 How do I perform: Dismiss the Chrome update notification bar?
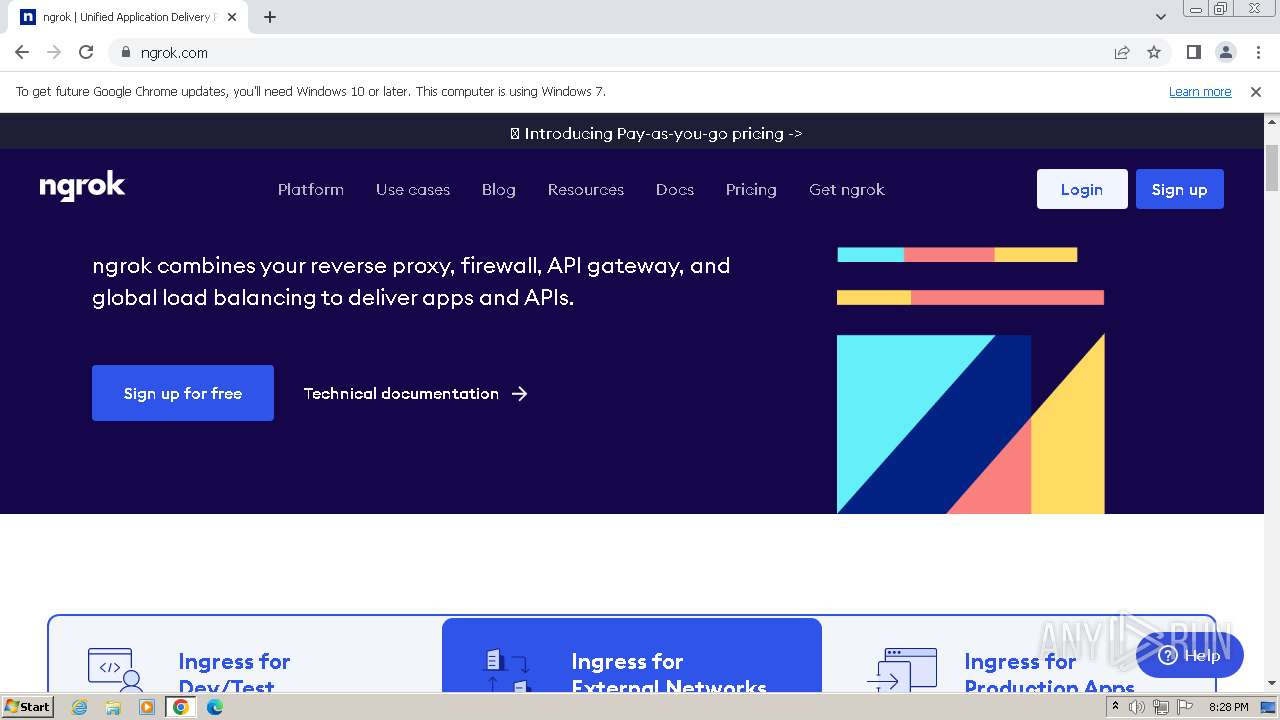pos(1256,91)
